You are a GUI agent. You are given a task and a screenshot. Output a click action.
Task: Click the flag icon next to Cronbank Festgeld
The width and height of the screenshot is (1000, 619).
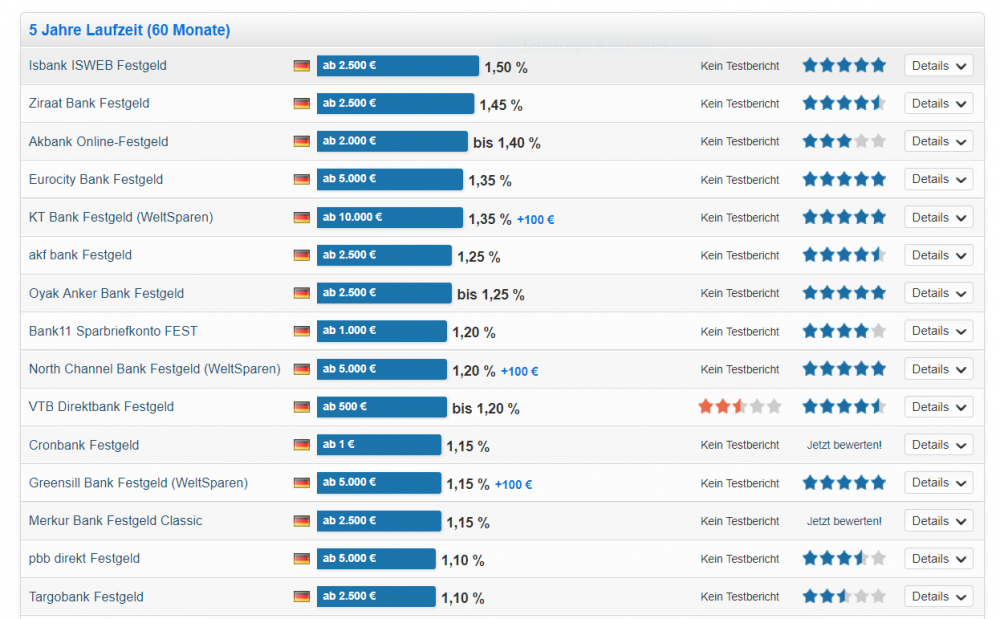click(302, 444)
